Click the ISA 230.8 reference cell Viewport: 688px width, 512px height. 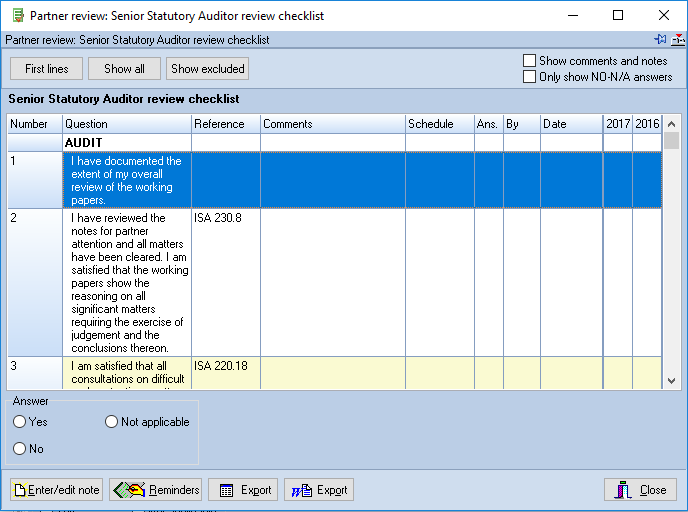point(226,283)
